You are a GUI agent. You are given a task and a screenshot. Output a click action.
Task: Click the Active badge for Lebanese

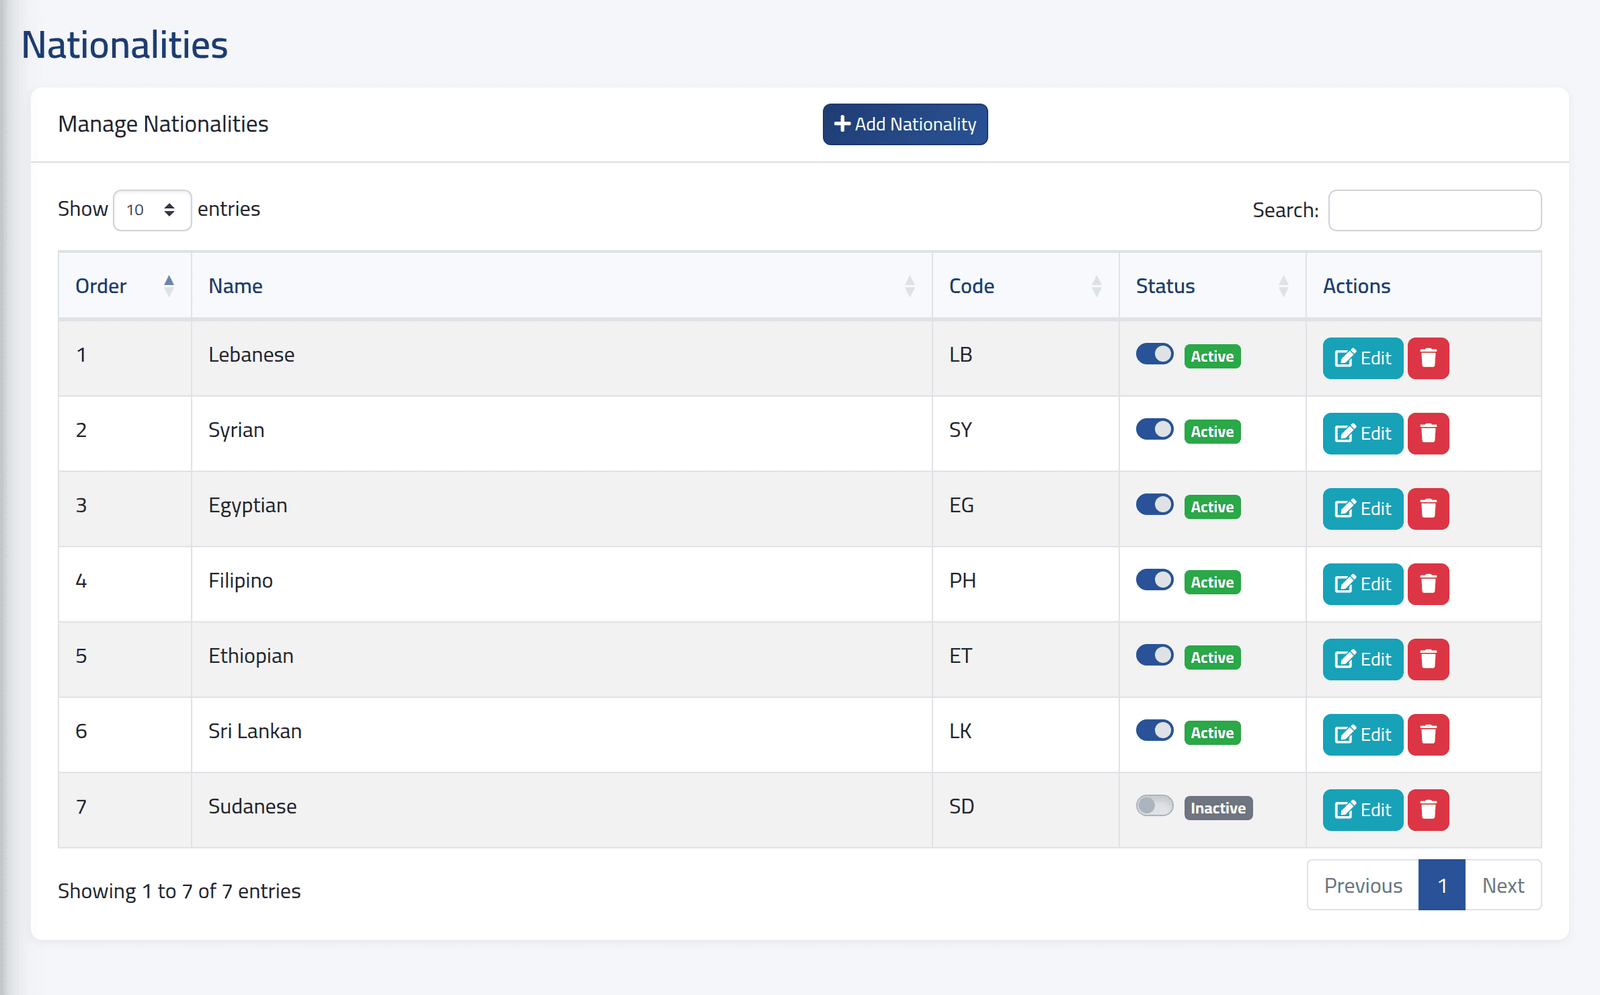(1212, 356)
